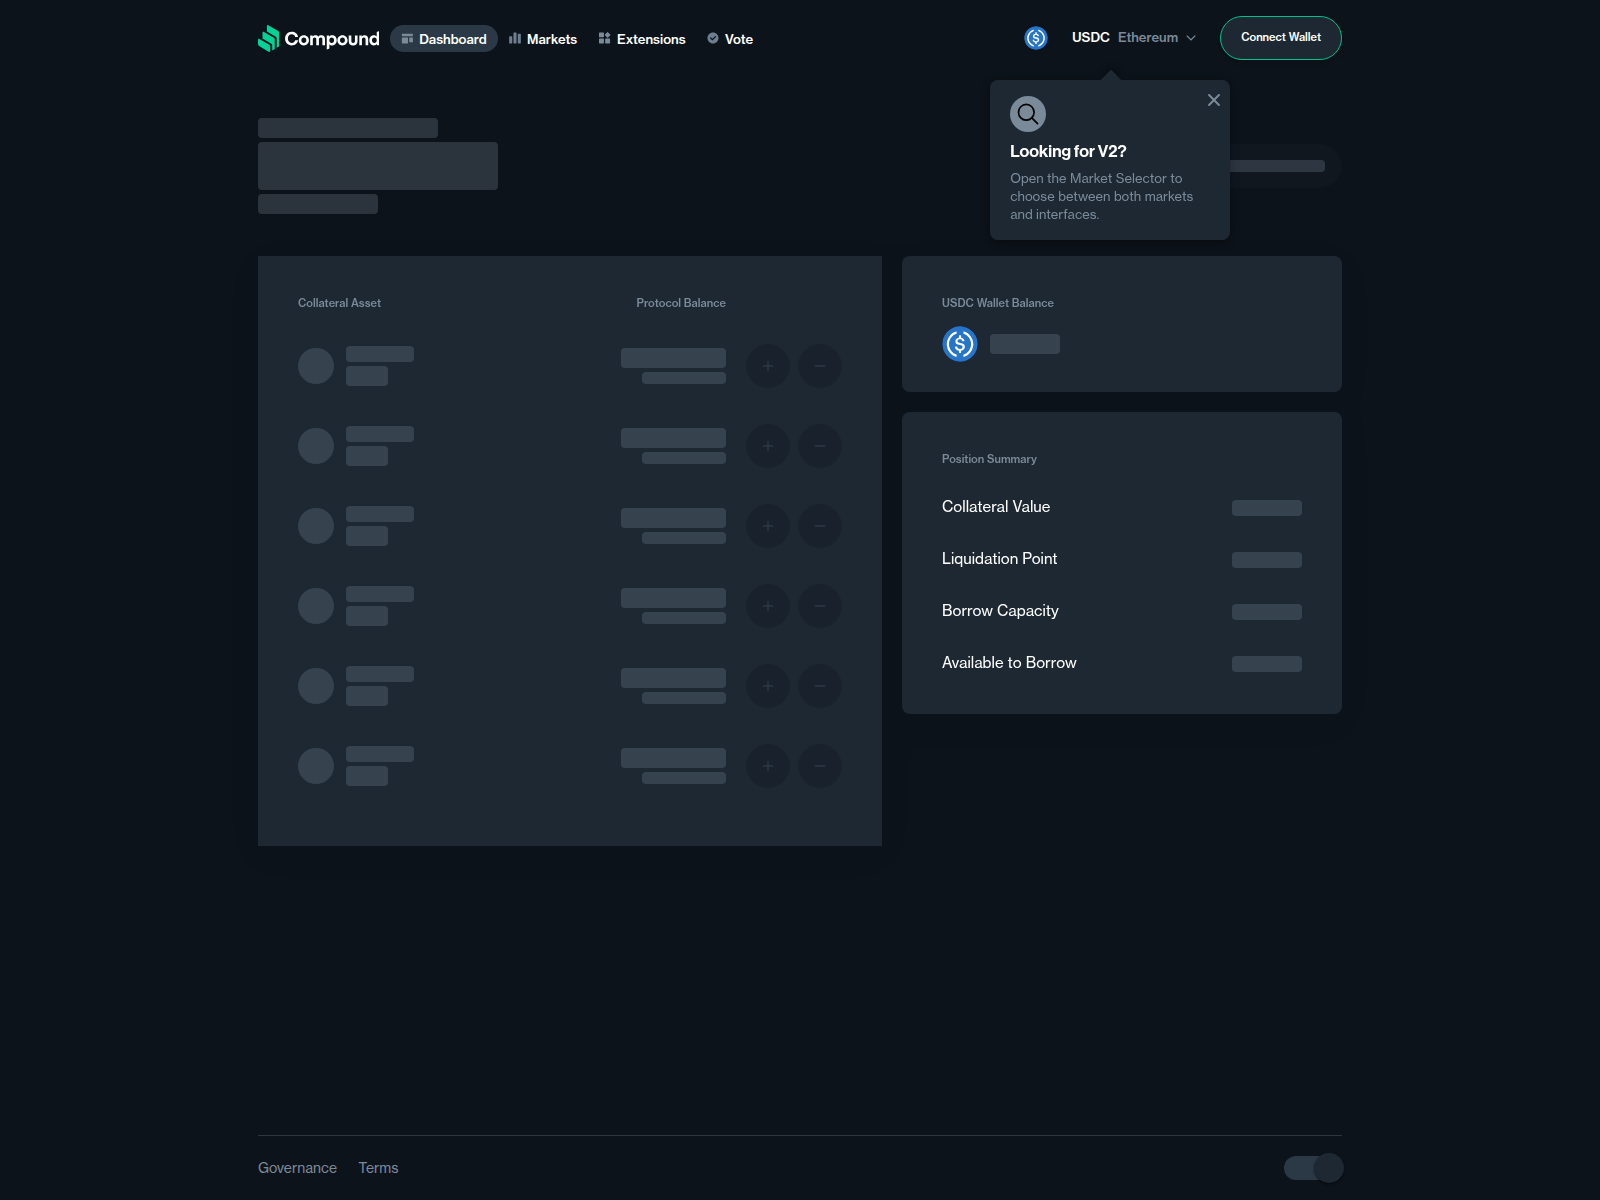Click the minus button in the first collateral row

820,366
